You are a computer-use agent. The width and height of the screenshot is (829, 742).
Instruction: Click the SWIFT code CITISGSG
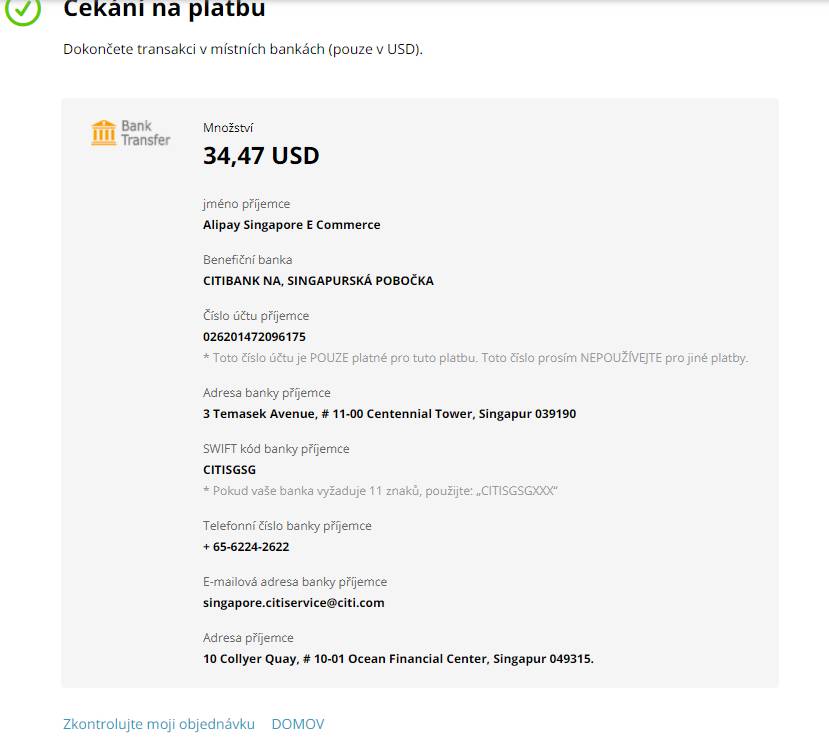(x=229, y=470)
